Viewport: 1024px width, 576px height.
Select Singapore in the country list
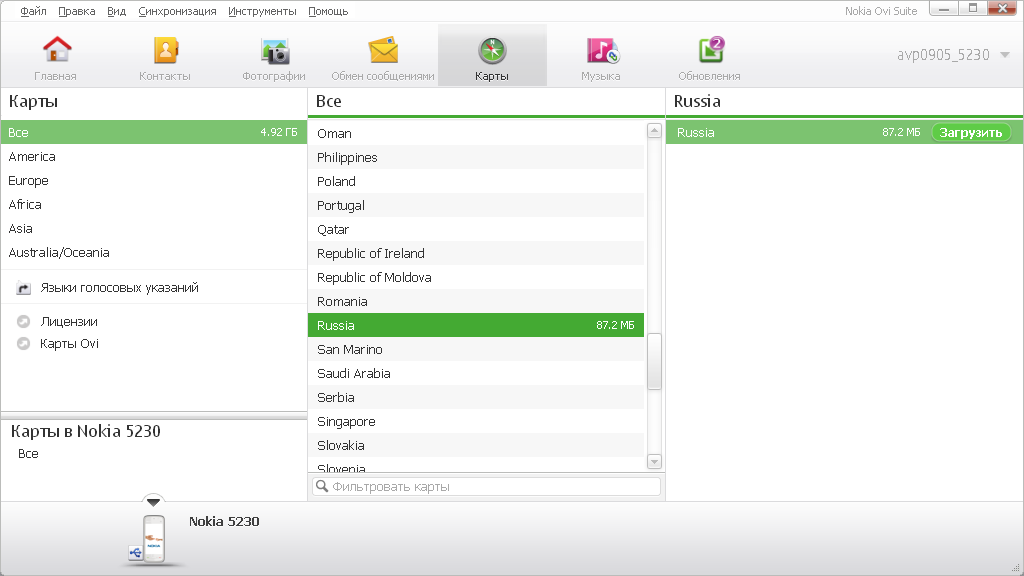[476, 422]
